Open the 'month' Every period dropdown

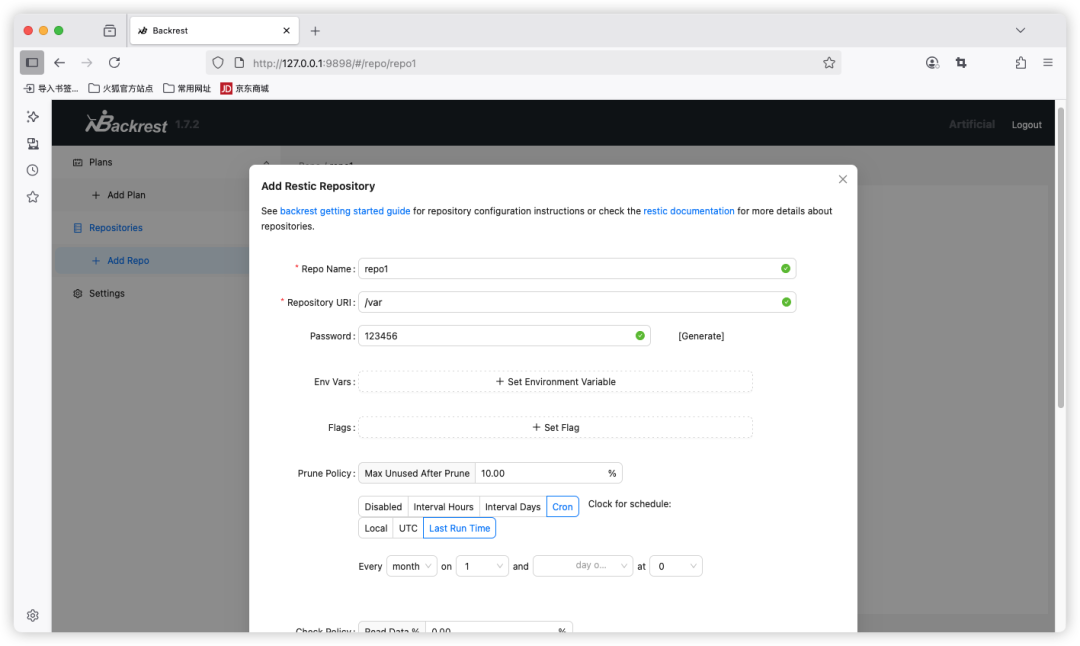tap(411, 566)
